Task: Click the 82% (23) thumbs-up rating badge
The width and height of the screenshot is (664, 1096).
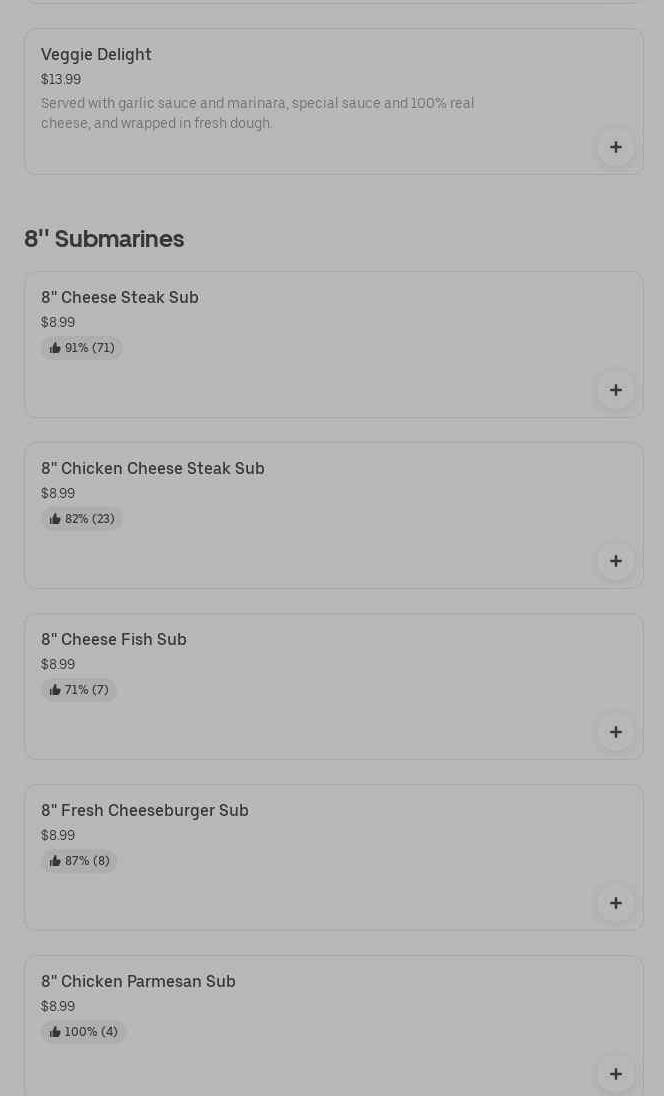Action: tap(82, 519)
